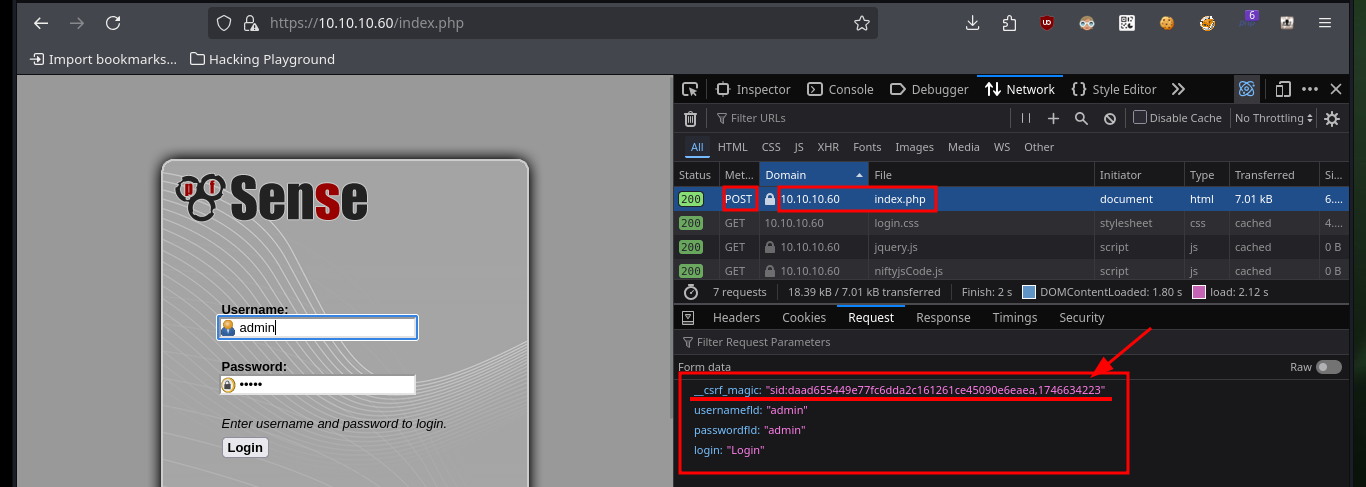Toggle Raw form data switch
This screenshot has height=487, width=1366.
[1329, 367]
